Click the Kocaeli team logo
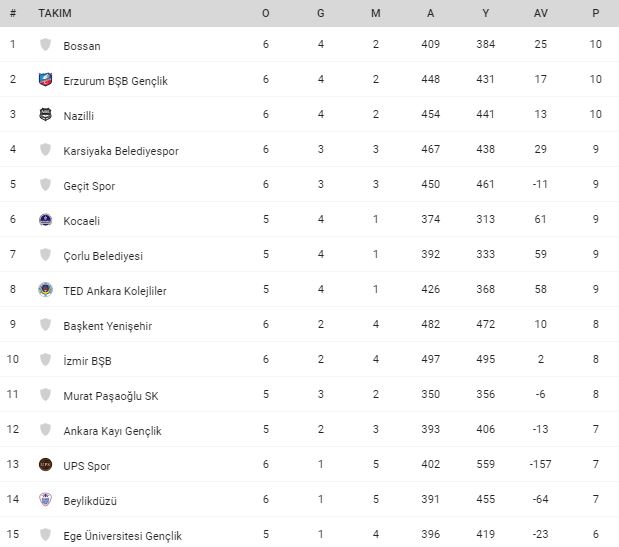 [x=45, y=219]
